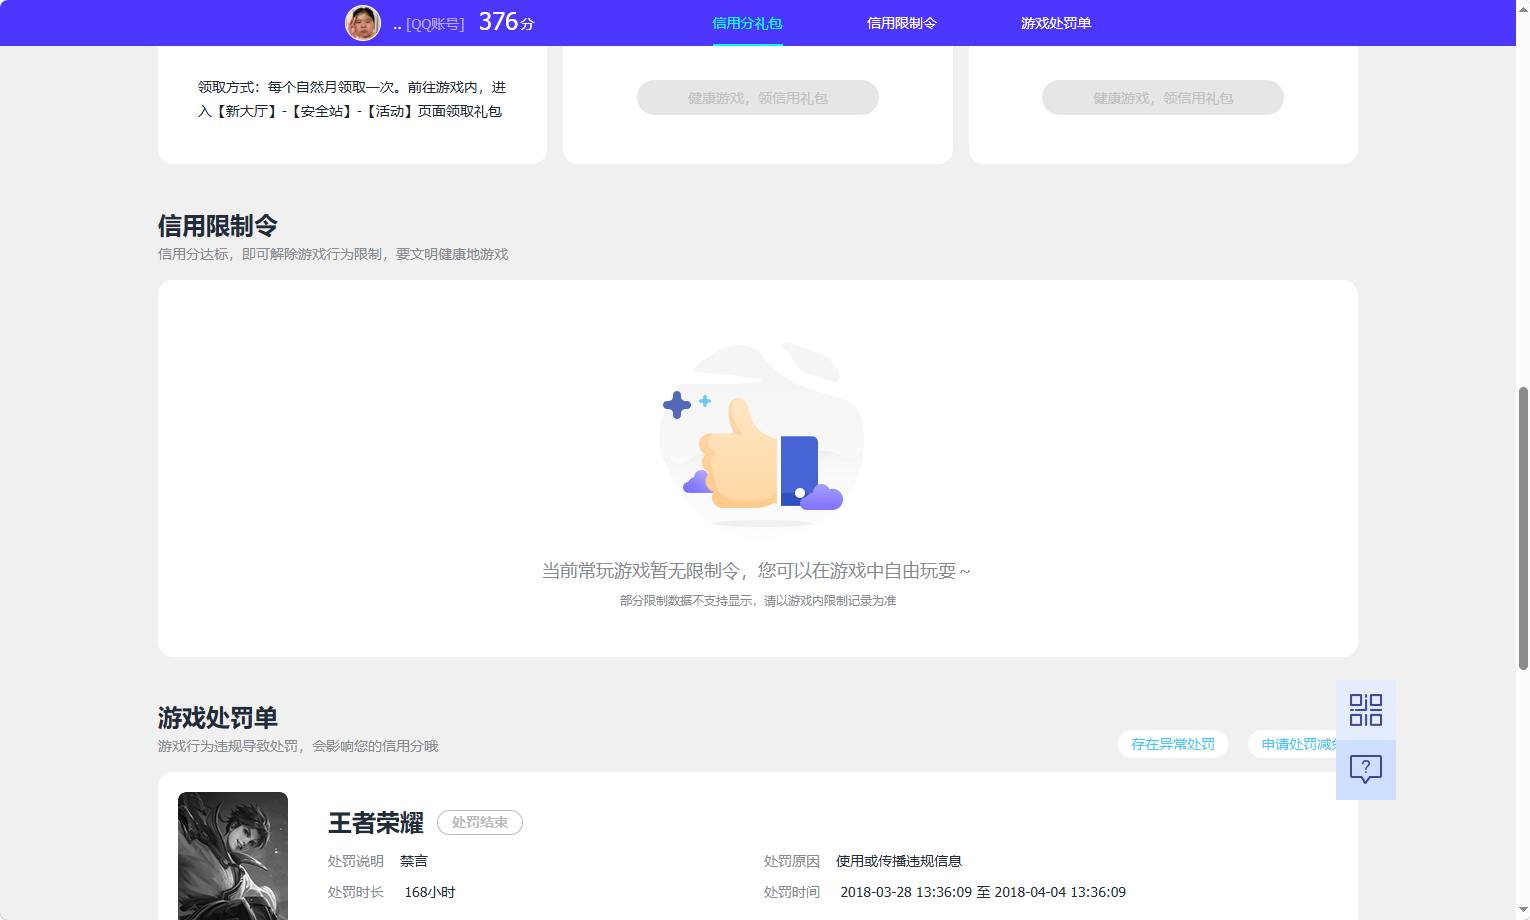
Task: Click the 信用限制令 section heading
Action: 218,226
